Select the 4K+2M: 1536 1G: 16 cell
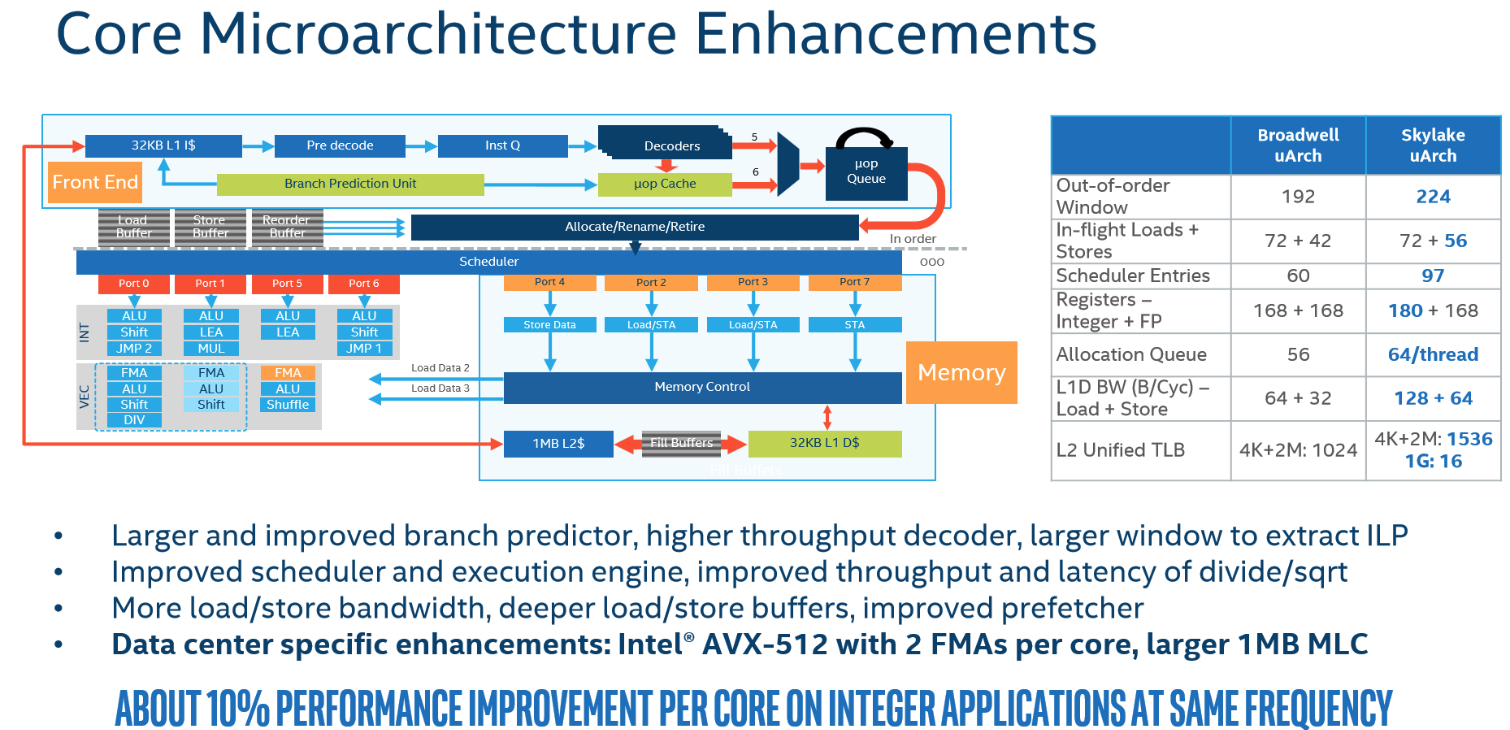1510x730 pixels. [x=1433, y=449]
